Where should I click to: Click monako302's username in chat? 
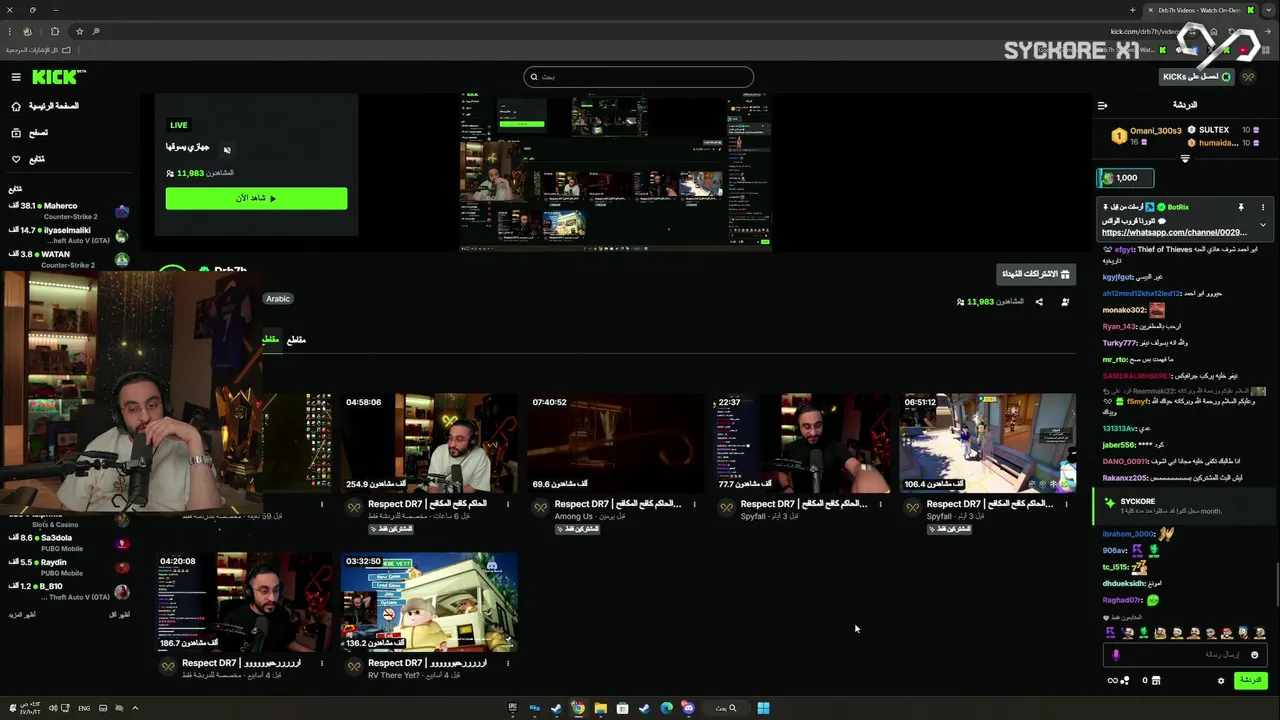tap(1124, 310)
